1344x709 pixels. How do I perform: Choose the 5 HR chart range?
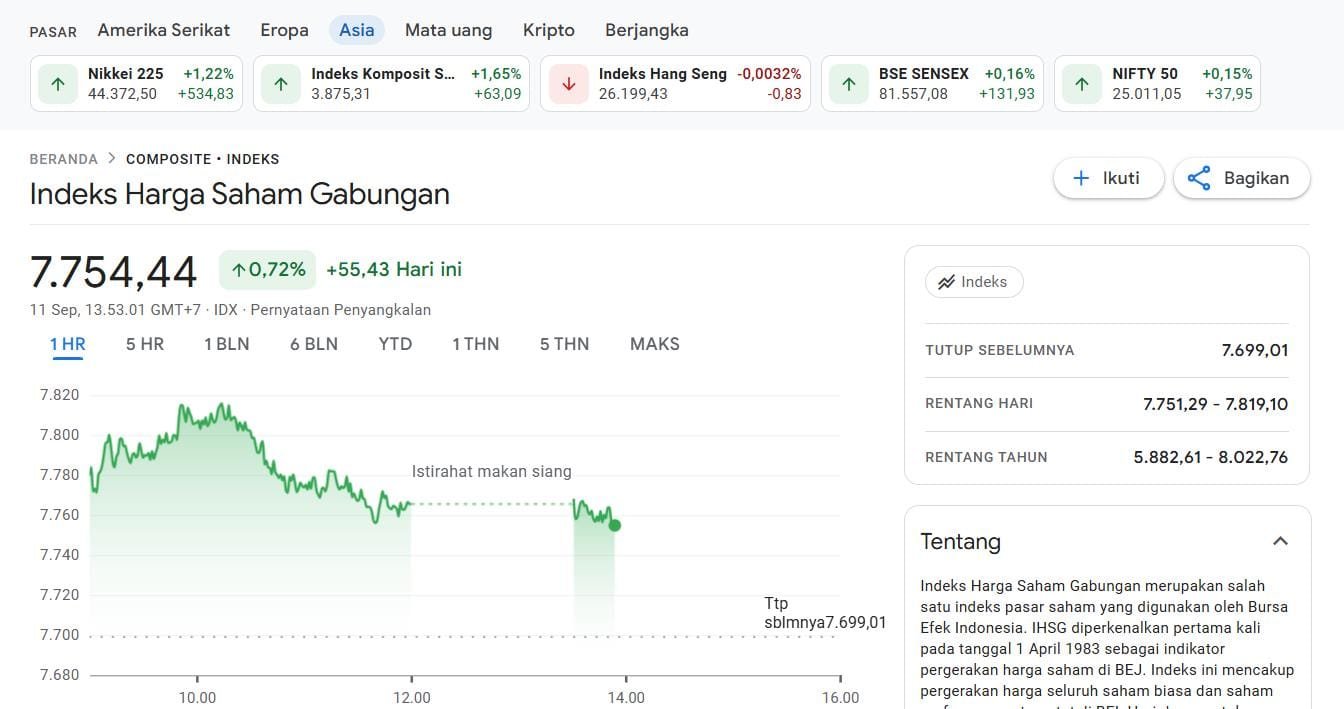click(145, 344)
